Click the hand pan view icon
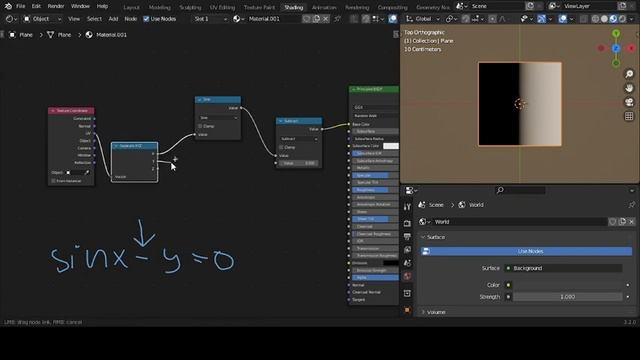 [x=629, y=88]
